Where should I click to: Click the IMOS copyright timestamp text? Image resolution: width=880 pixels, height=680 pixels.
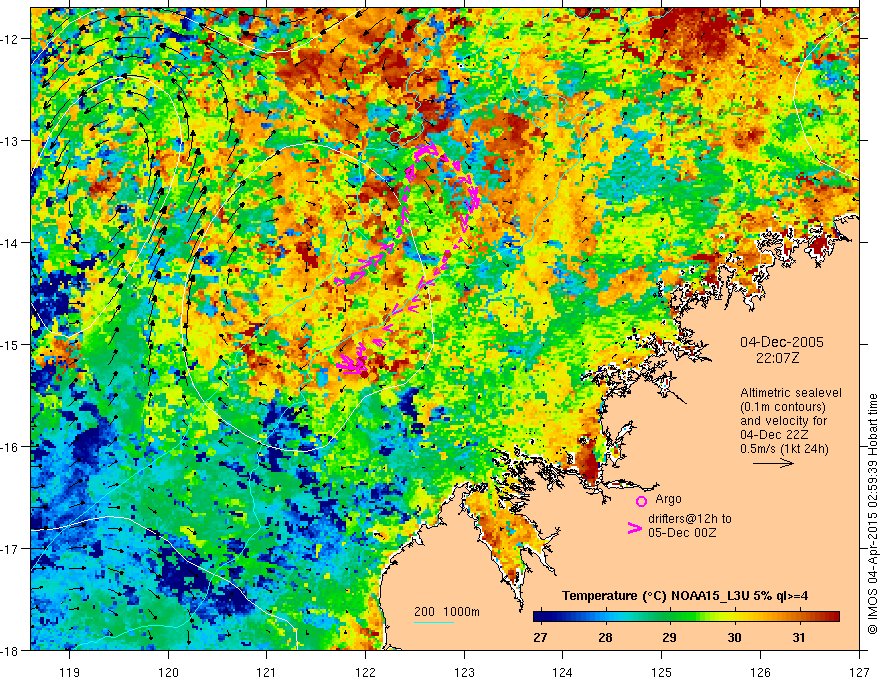coord(872,514)
